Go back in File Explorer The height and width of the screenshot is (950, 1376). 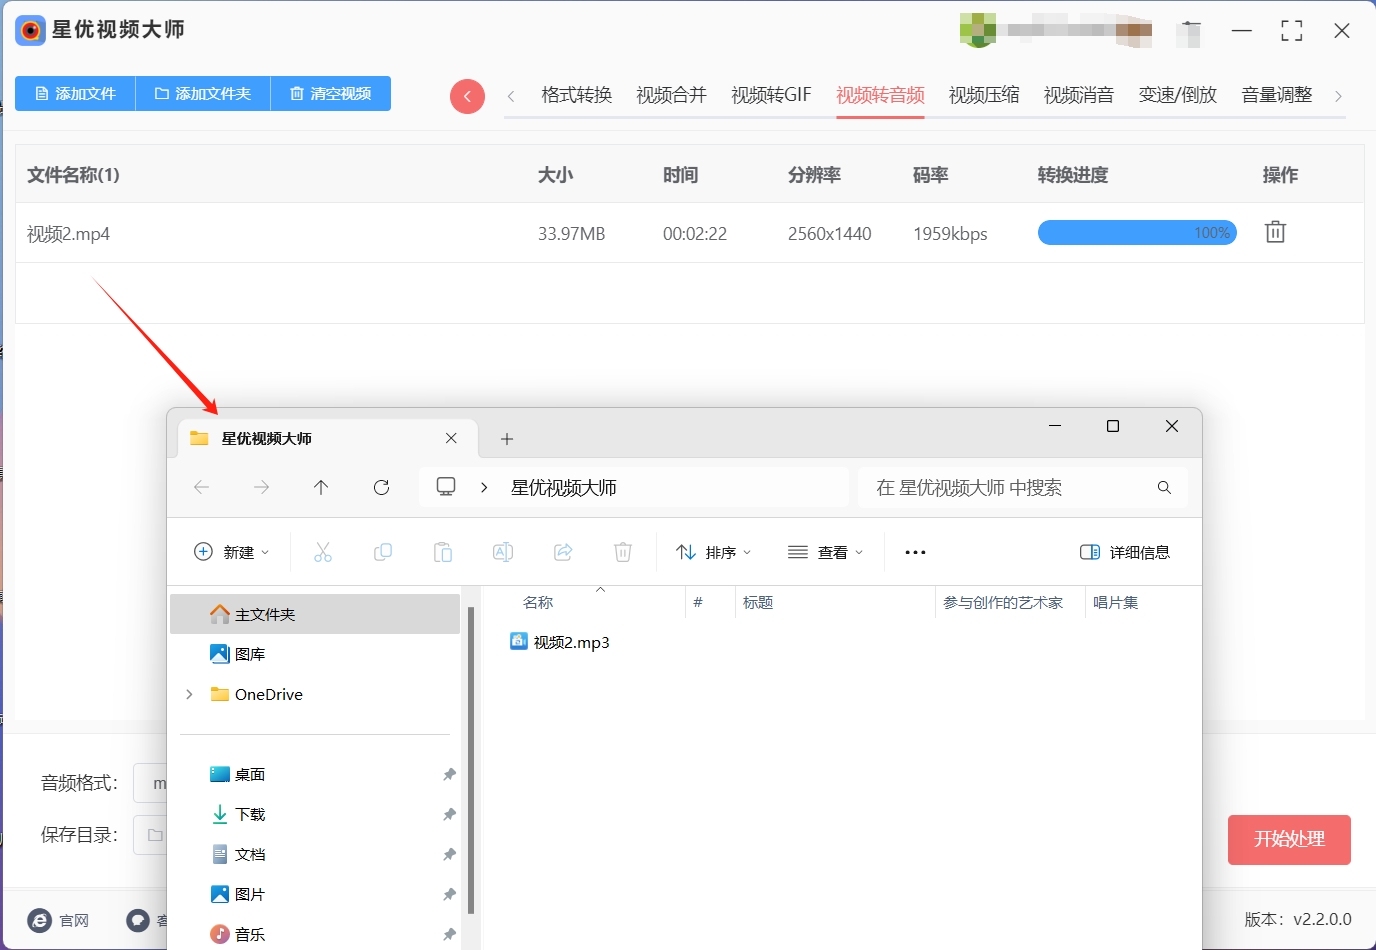pos(202,487)
